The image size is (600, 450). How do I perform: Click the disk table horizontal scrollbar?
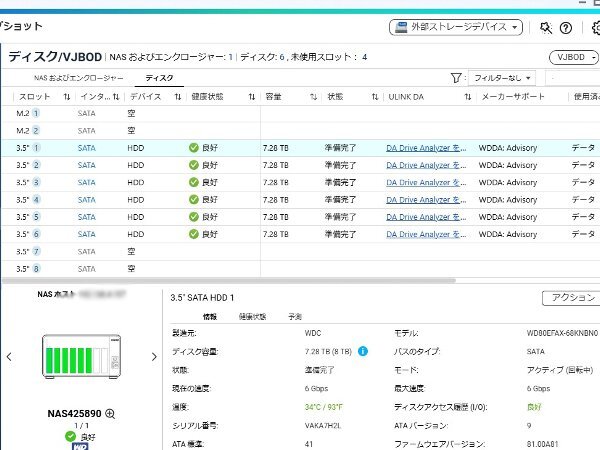pos(229,280)
